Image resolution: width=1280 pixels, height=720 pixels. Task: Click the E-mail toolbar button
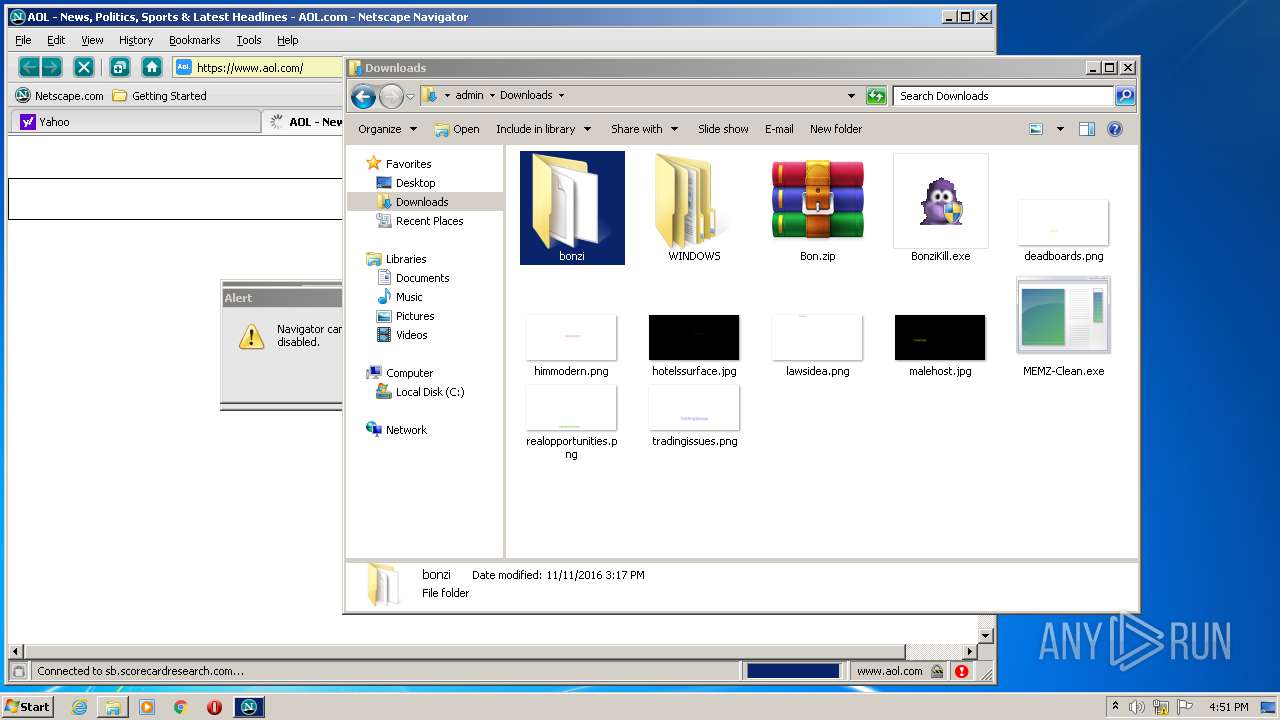coord(779,129)
